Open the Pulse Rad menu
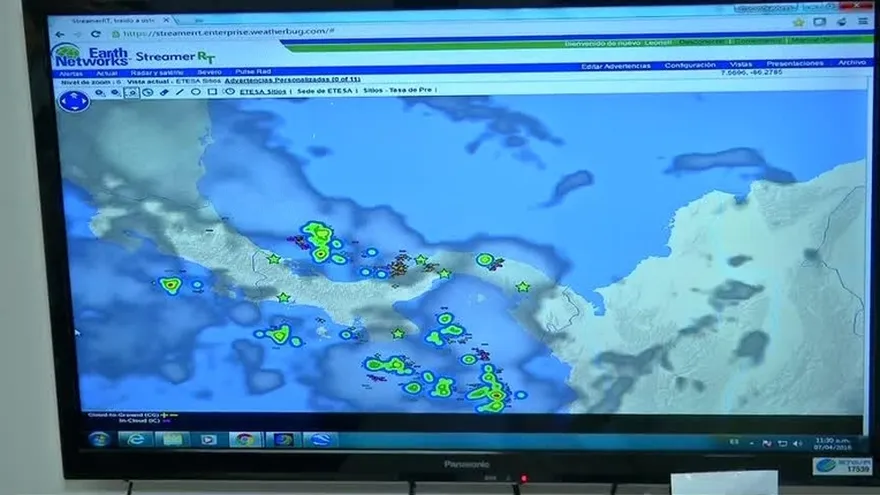 pyautogui.click(x=253, y=71)
